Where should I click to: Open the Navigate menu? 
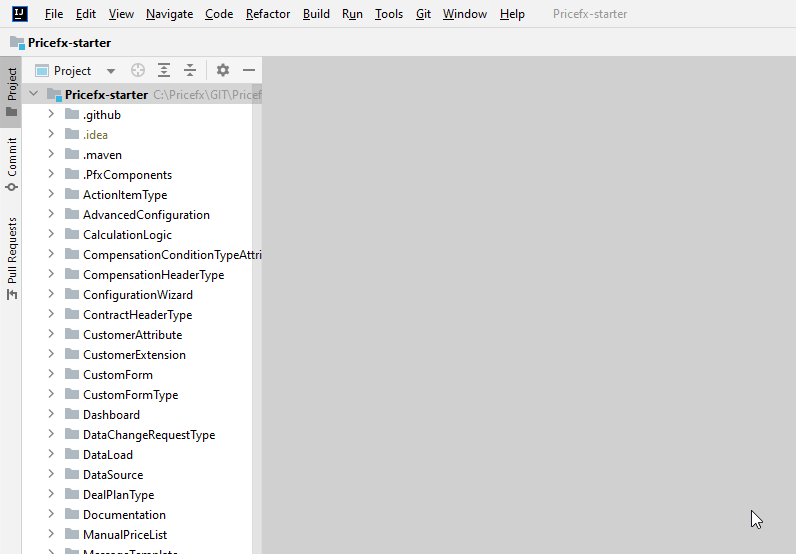[x=170, y=14]
